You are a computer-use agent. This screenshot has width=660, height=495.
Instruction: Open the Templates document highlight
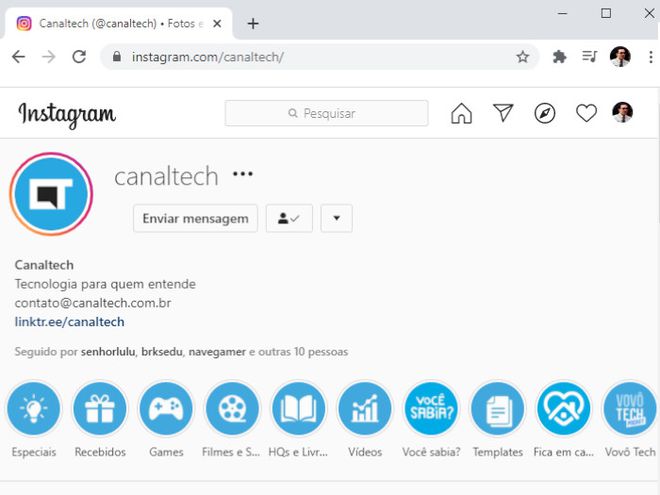(497, 409)
